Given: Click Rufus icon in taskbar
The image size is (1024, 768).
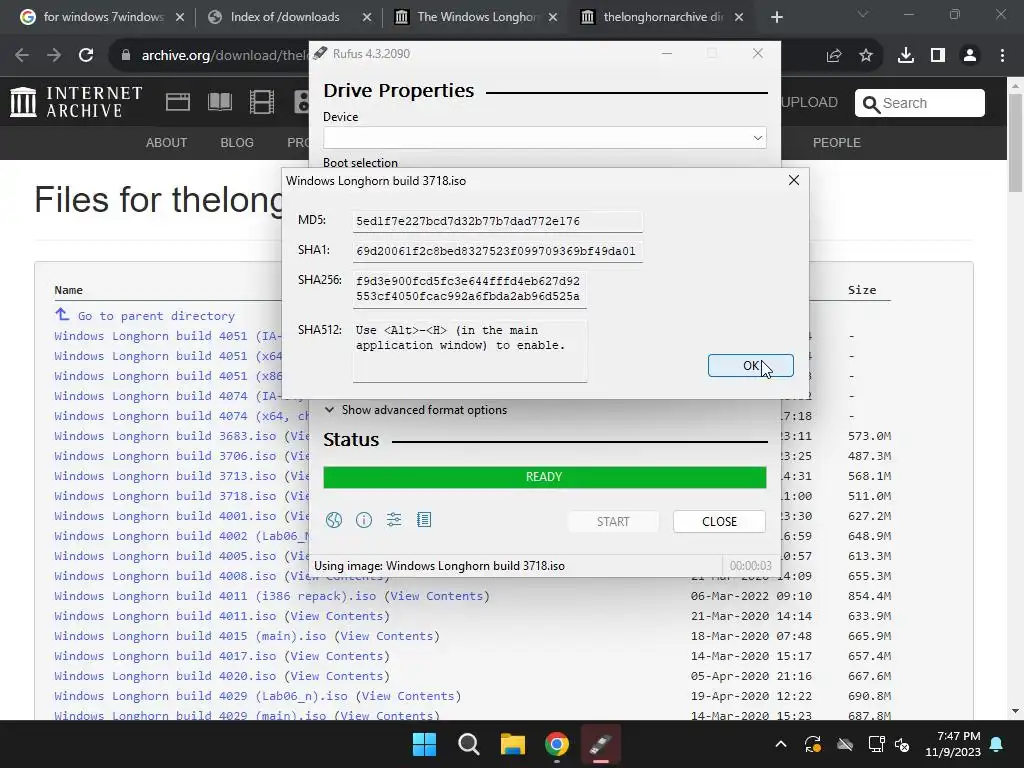Looking at the screenshot, I should 601,744.
